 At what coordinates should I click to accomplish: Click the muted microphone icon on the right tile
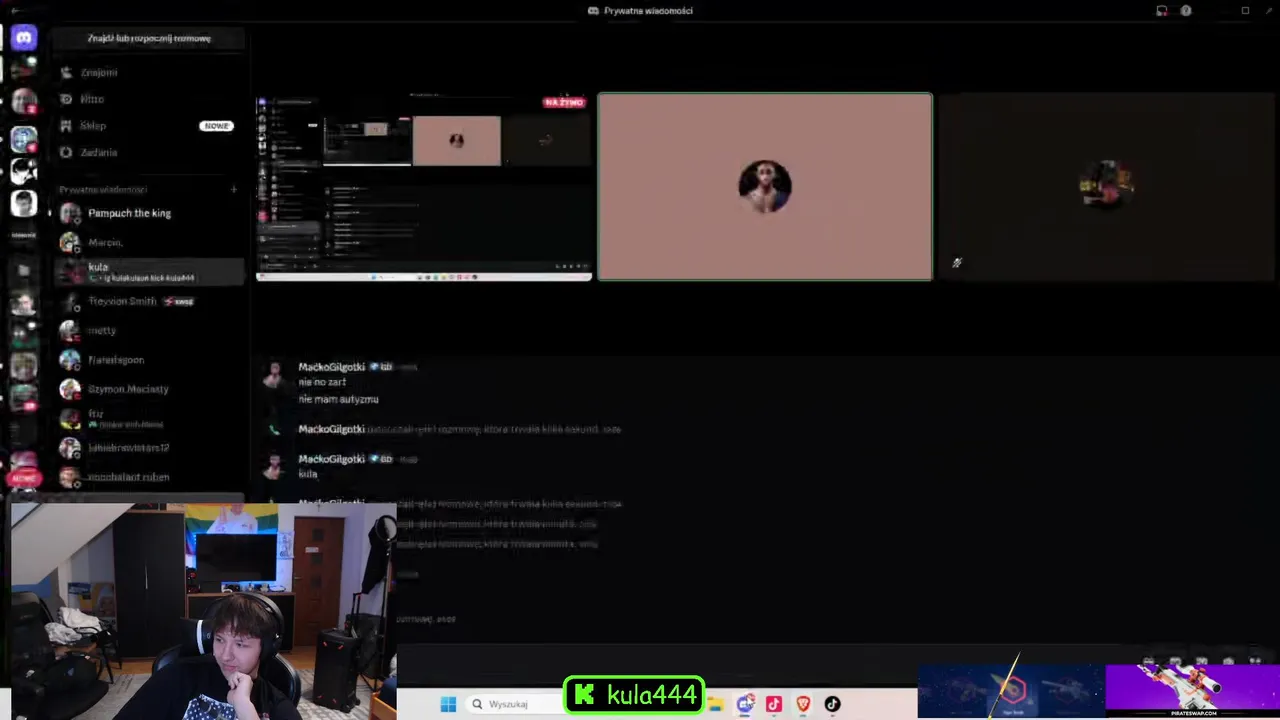pyautogui.click(x=957, y=263)
